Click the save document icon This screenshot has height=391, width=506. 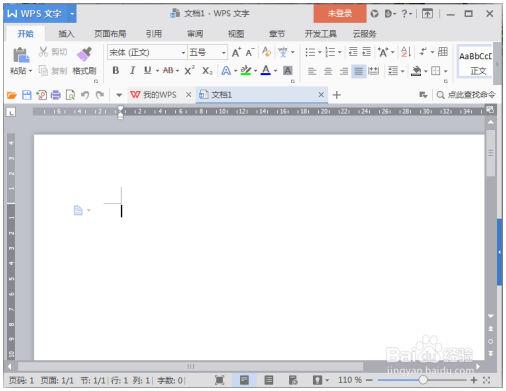(27, 95)
